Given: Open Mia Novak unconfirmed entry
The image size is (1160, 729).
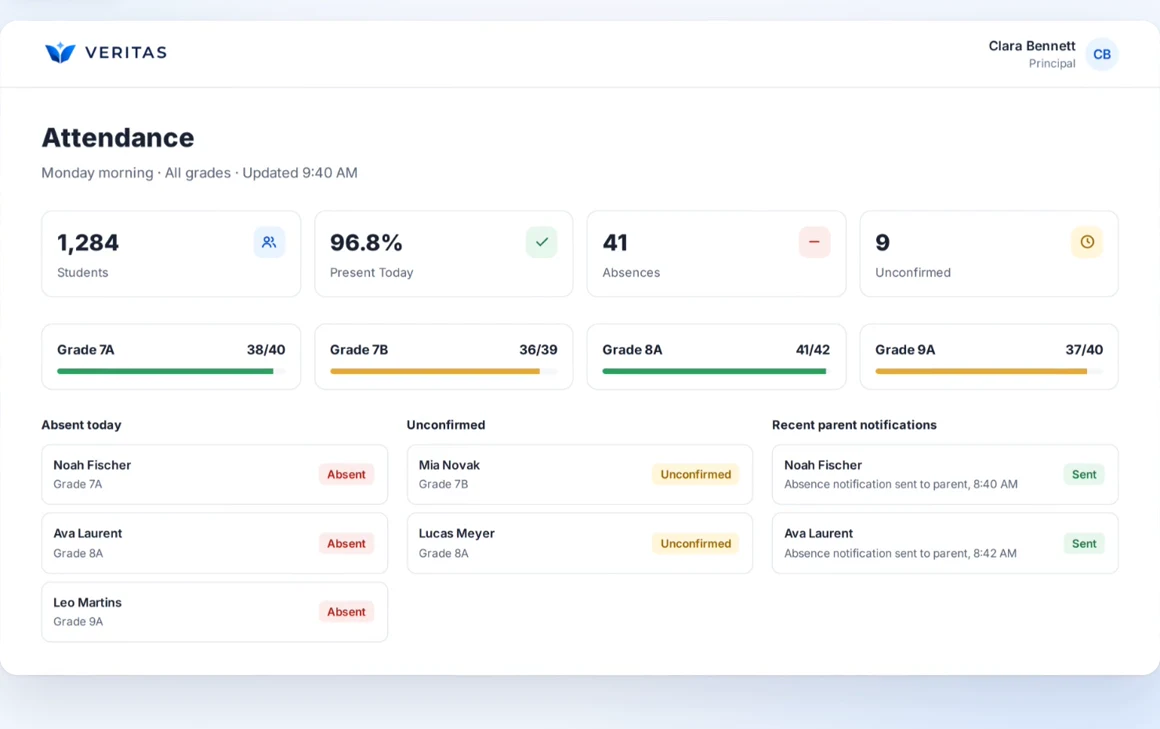Looking at the screenshot, I should click(579, 474).
